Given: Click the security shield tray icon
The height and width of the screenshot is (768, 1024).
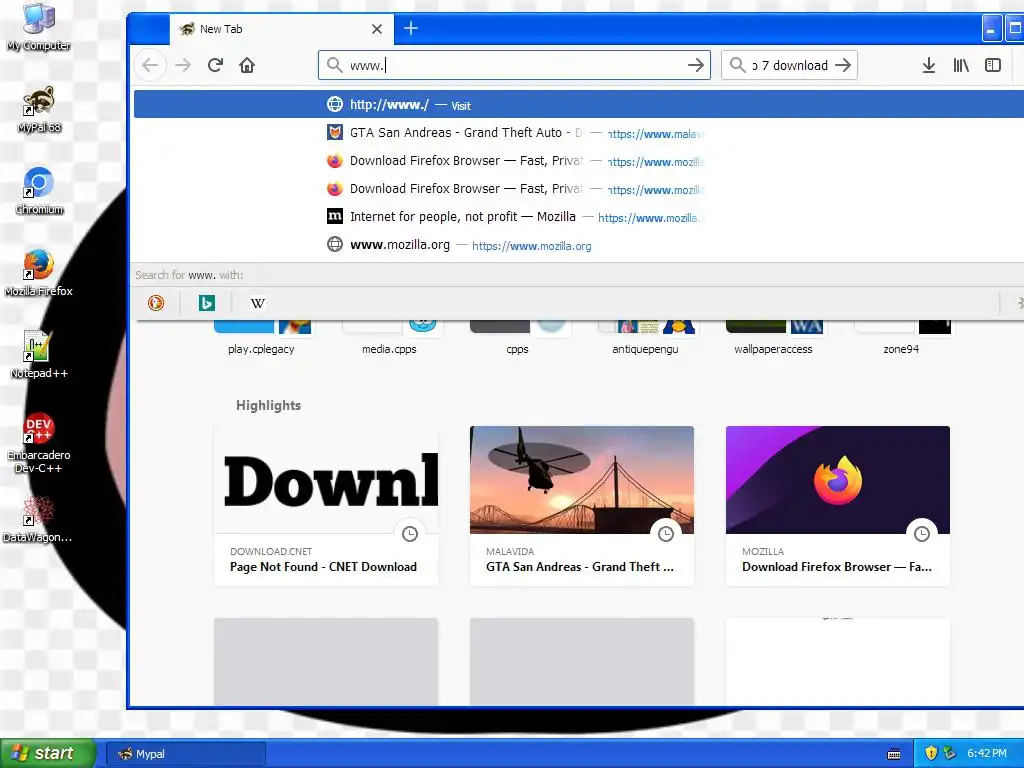Looking at the screenshot, I should (x=931, y=753).
